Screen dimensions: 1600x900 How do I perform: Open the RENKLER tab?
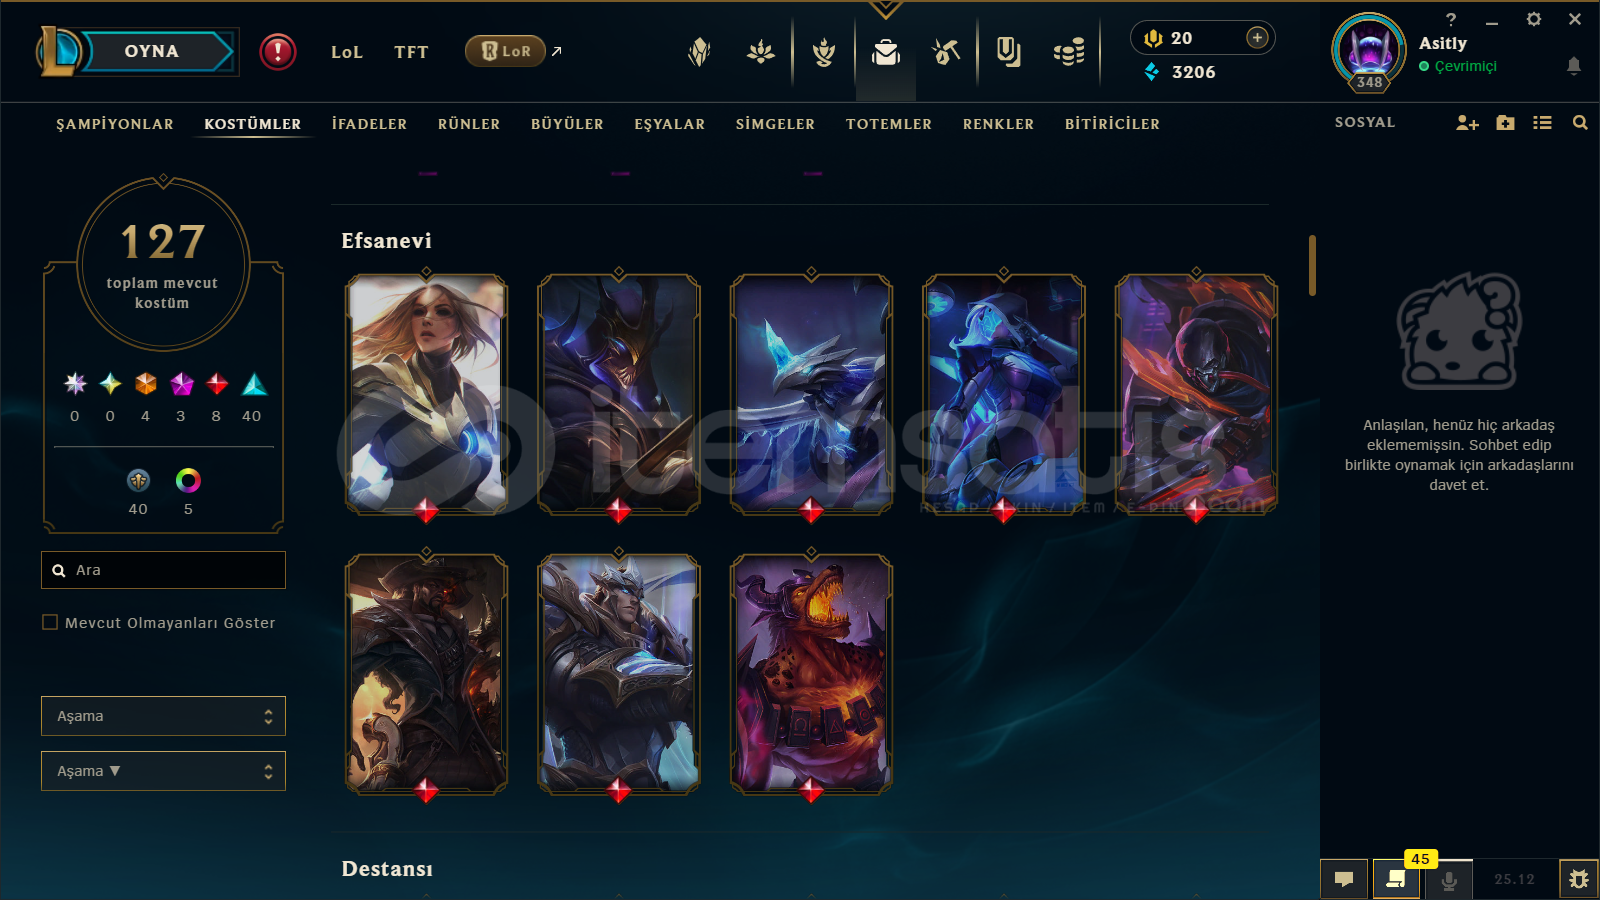tap(998, 124)
